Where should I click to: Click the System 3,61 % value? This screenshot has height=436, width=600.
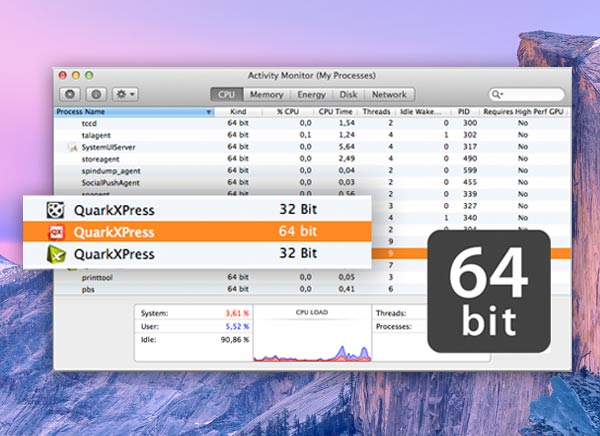(237, 313)
